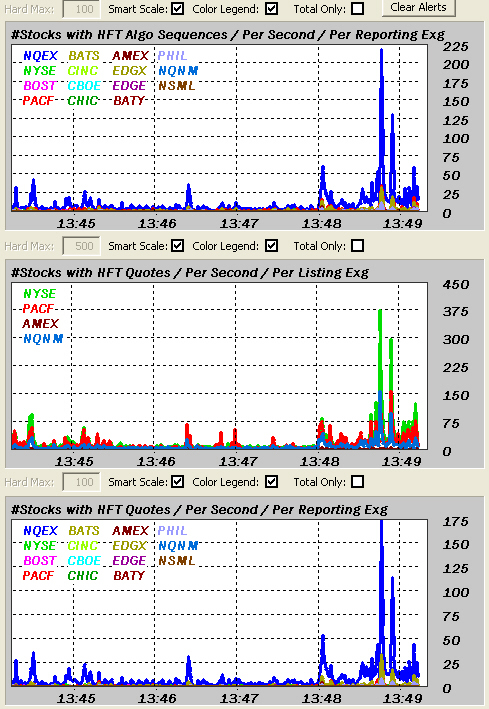Viewport: 489px width, 709px height.
Task: Select the NQEX legend entry in the top chart
Action: tap(40, 56)
